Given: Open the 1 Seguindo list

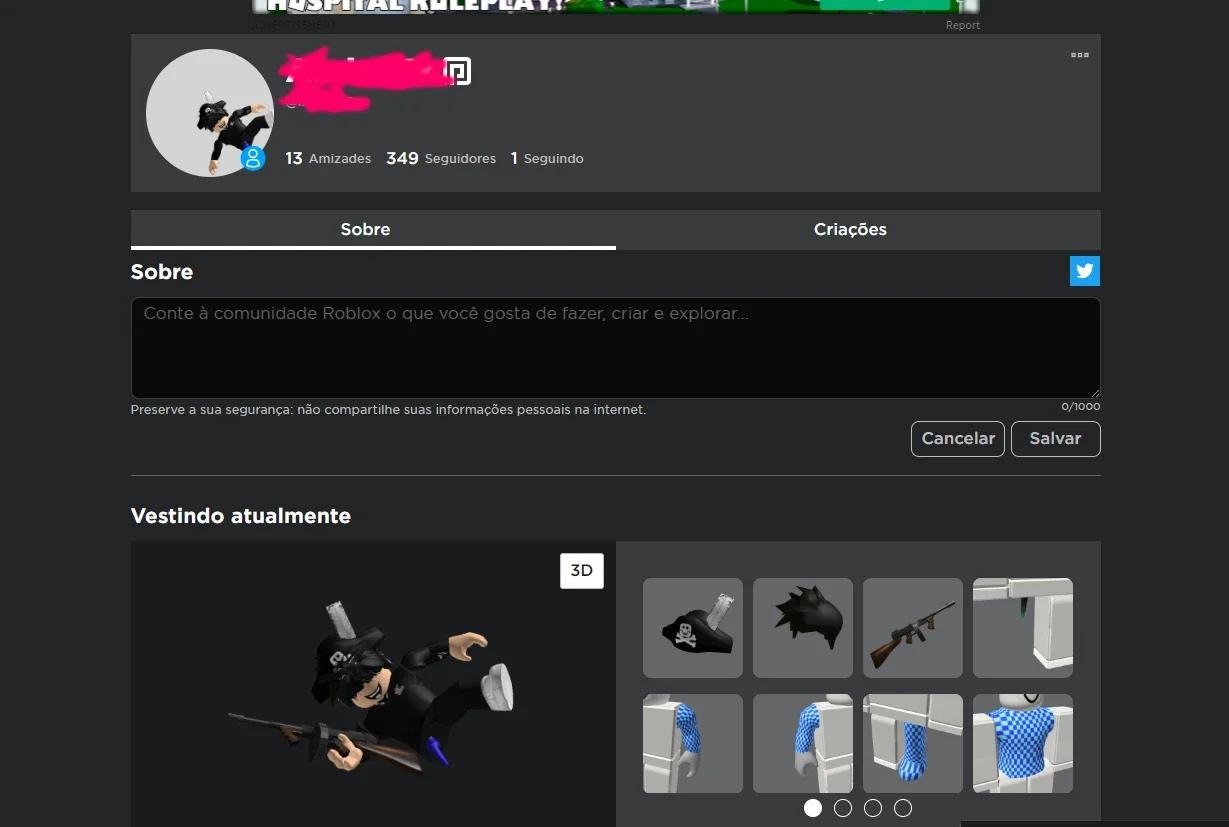Looking at the screenshot, I should [x=547, y=158].
